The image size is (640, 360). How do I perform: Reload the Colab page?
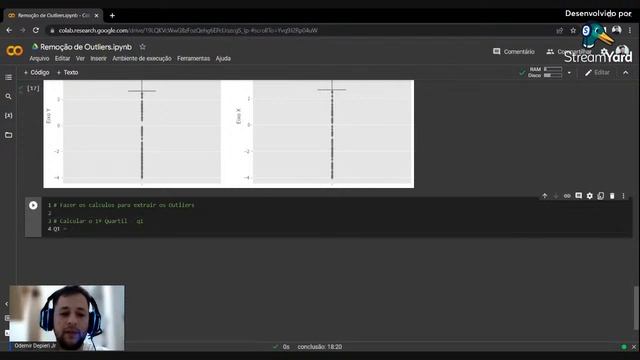click(x=36, y=30)
